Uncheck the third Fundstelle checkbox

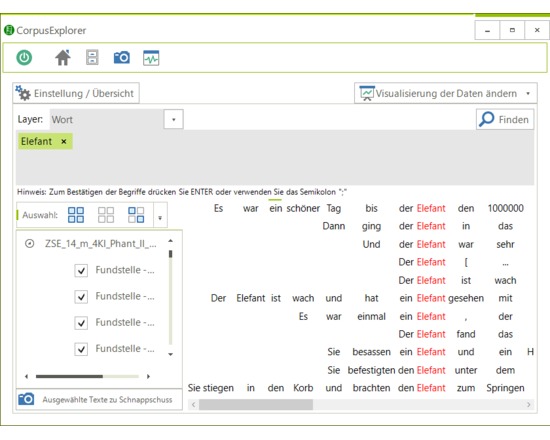click(81, 323)
